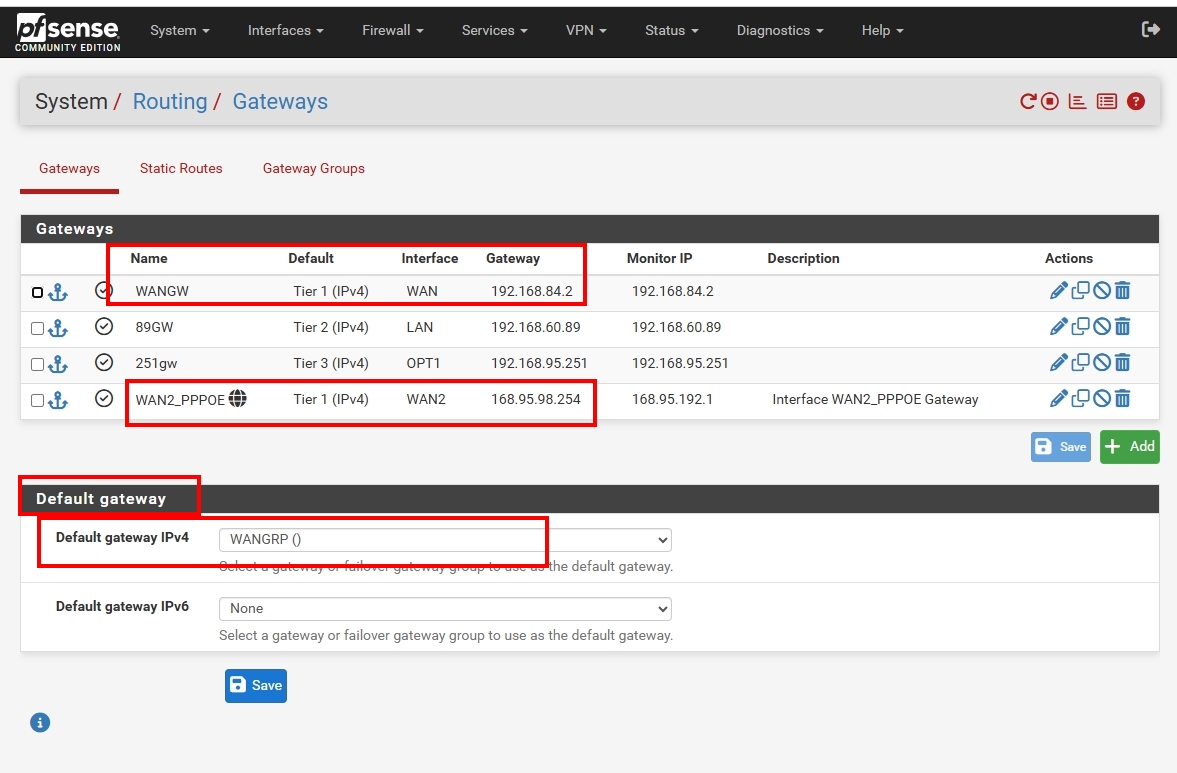This screenshot has width=1177, height=773.
Task: Open the Gateway Groups tab
Action: click(x=313, y=168)
